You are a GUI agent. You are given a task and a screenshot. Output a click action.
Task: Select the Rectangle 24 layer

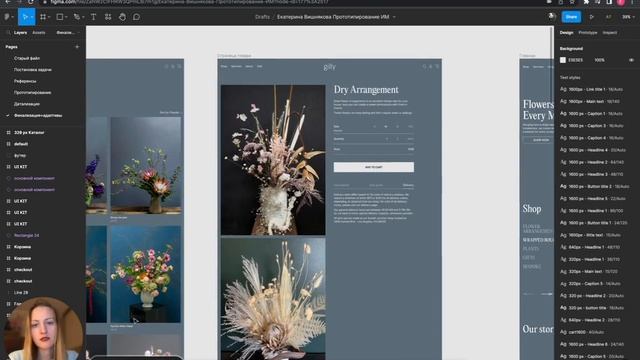click(27, 236)
